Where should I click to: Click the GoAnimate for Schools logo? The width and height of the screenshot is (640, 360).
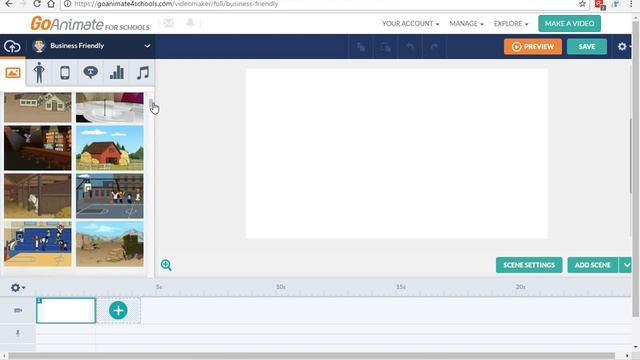pos(90,24)
